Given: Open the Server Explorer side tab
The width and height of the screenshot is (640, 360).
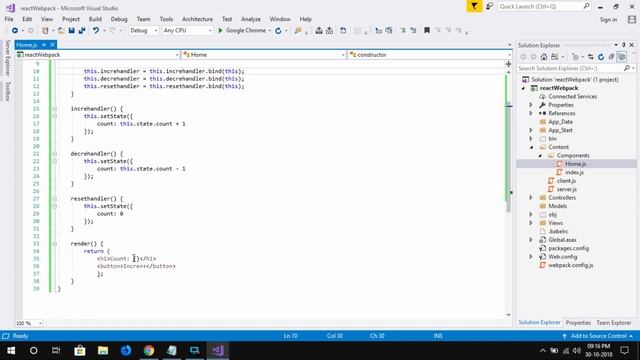Looking at the screenshot, I should (7, 58).
